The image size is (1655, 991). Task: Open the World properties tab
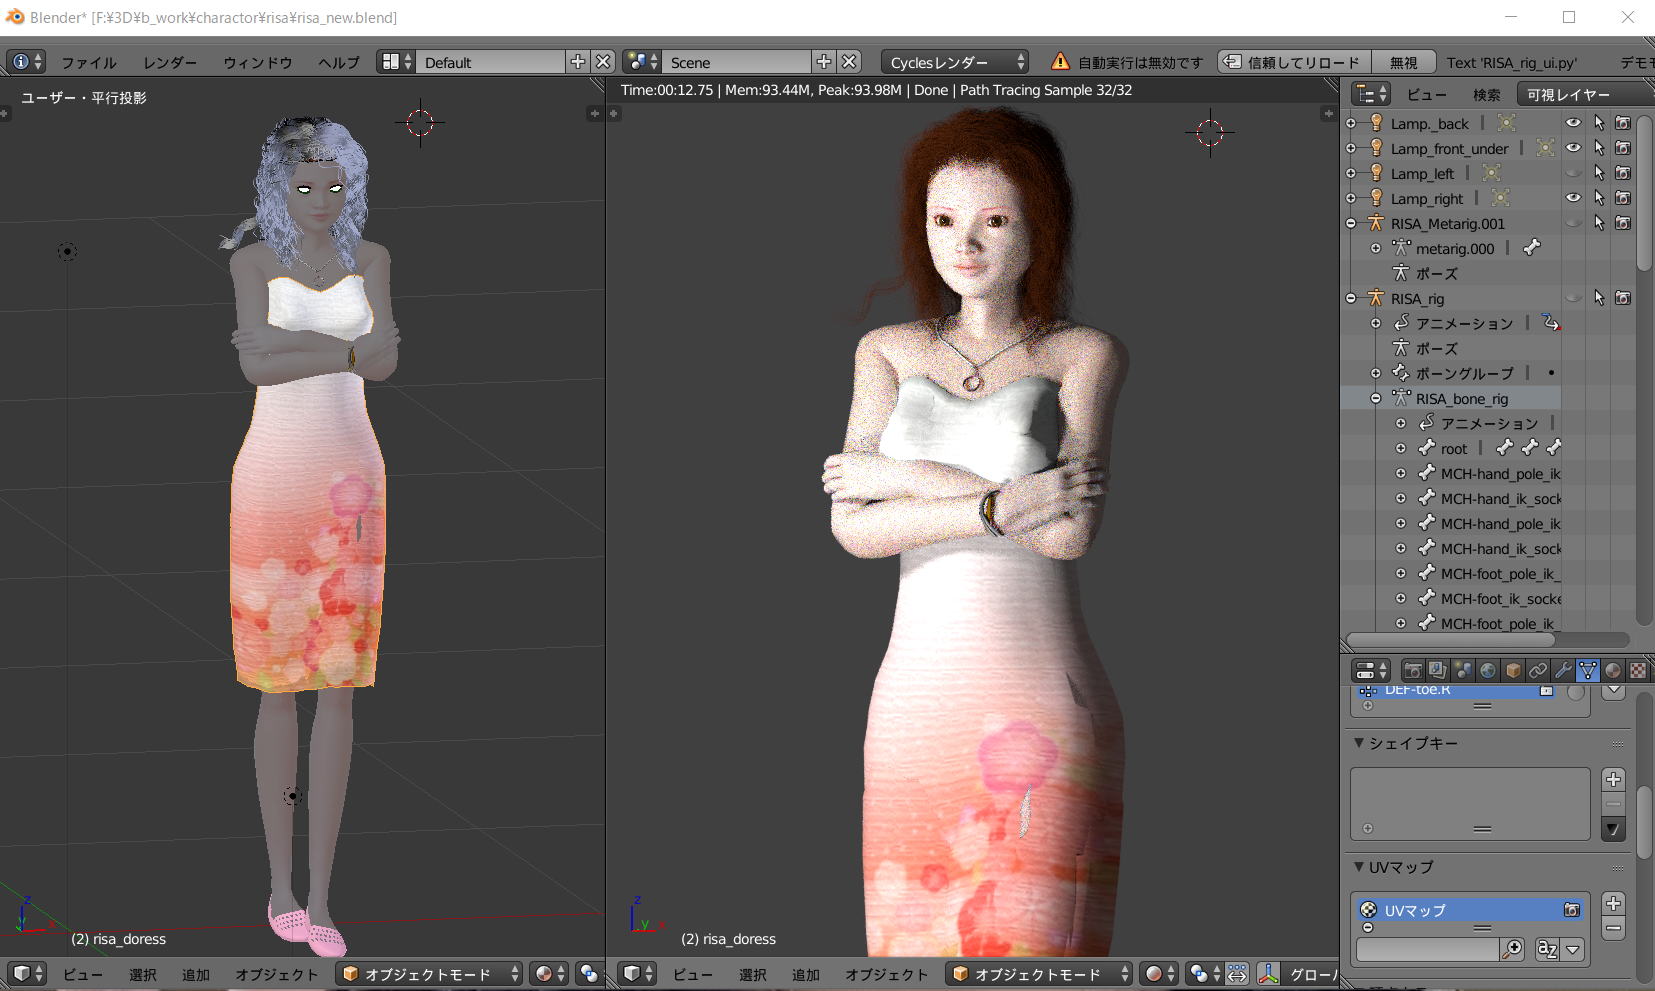click(x=1488, y=670)
